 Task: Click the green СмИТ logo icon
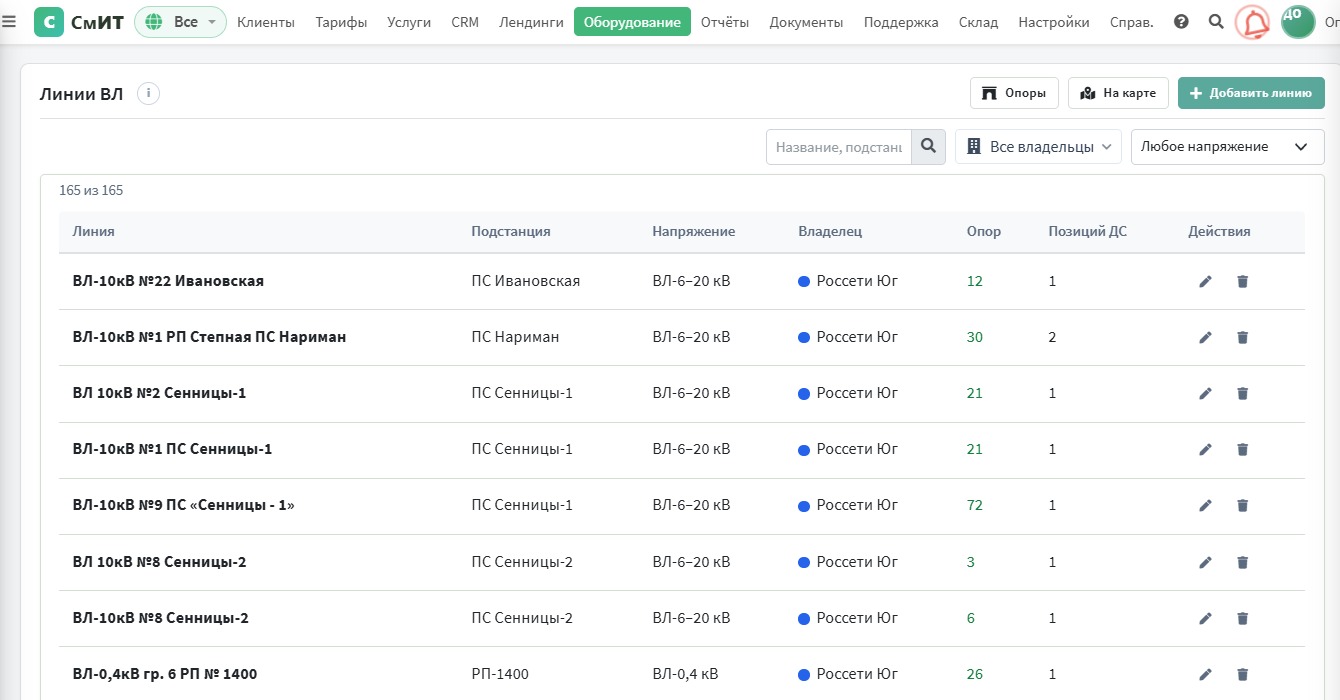tap(49, 22)
